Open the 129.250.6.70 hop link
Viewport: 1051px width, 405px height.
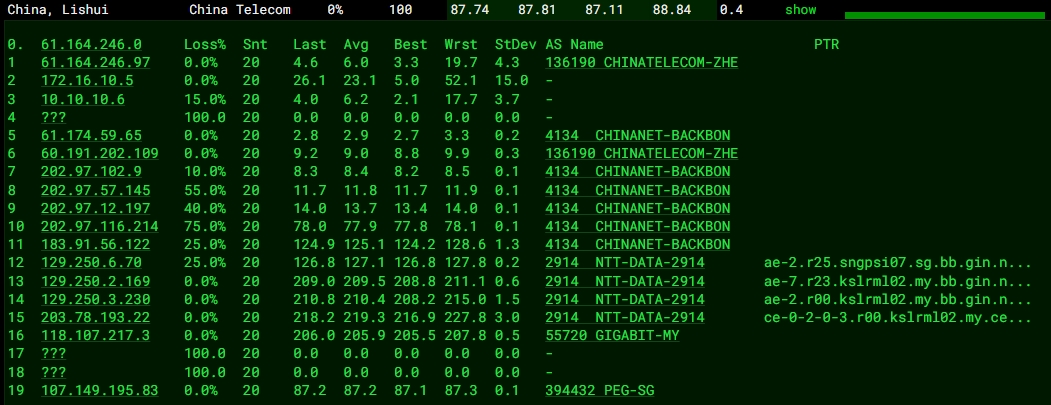(91, 262)
